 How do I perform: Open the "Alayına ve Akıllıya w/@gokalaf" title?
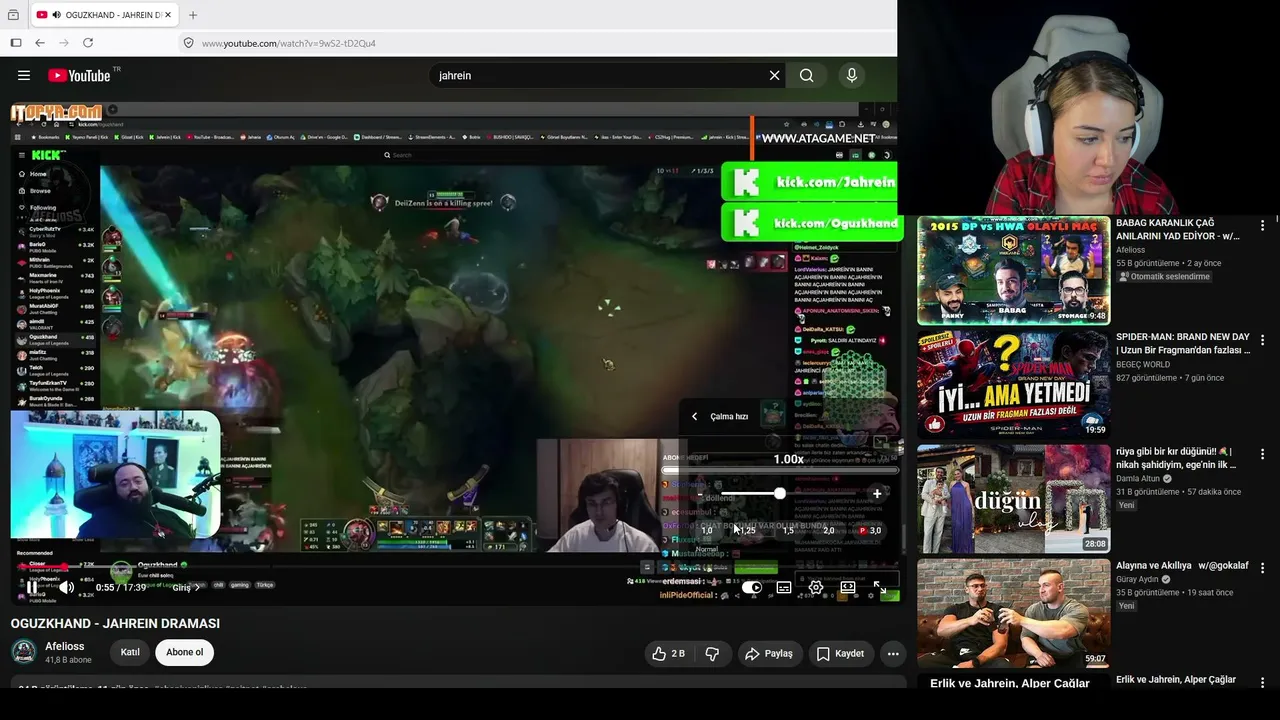(x=1182, y=566)
